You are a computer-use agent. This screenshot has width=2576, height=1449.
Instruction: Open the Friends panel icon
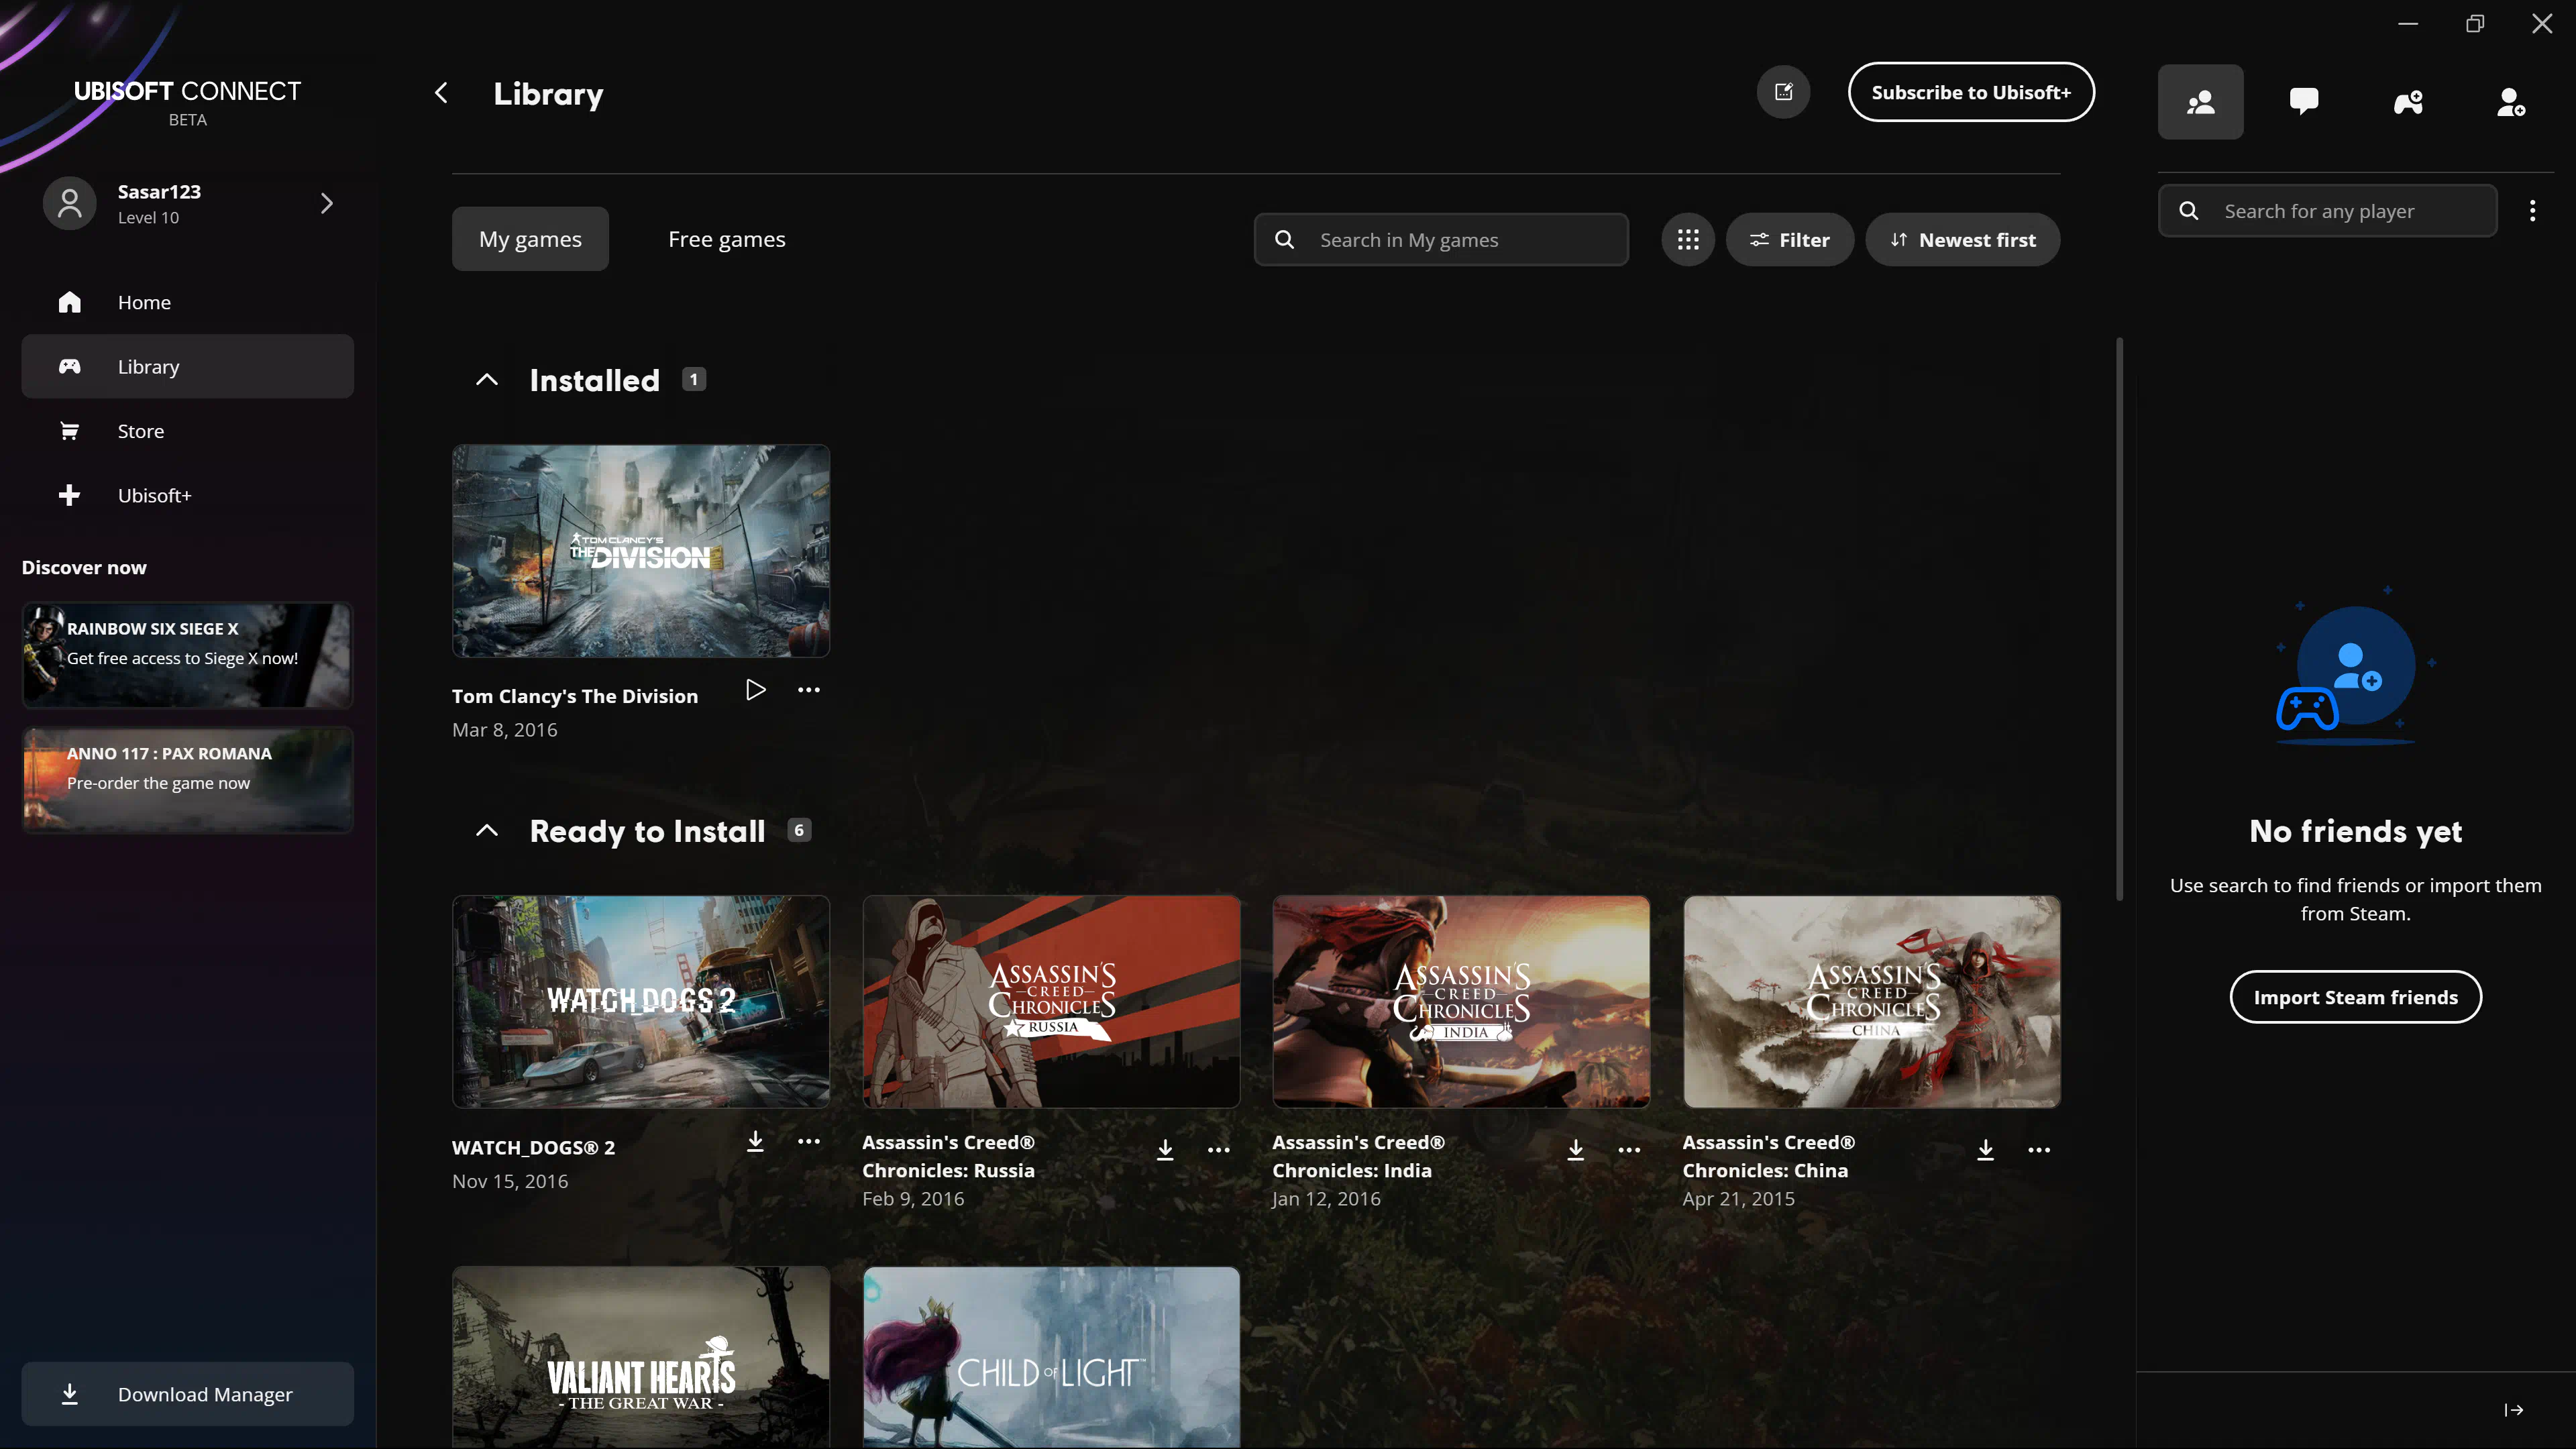[x=2200, y=102]
